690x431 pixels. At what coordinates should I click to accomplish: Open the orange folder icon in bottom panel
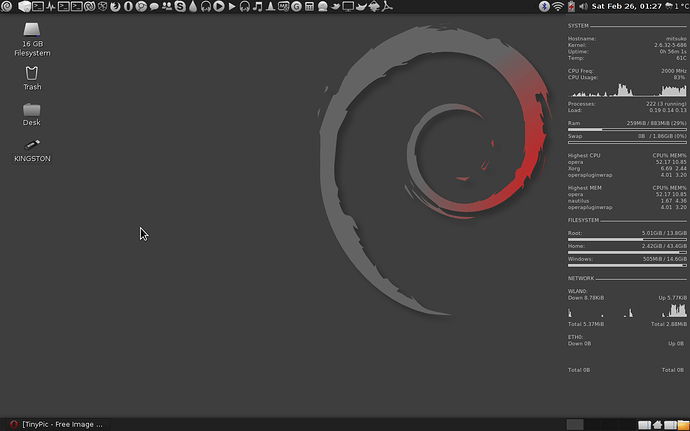pyautogui.click(x=683, y=424)
